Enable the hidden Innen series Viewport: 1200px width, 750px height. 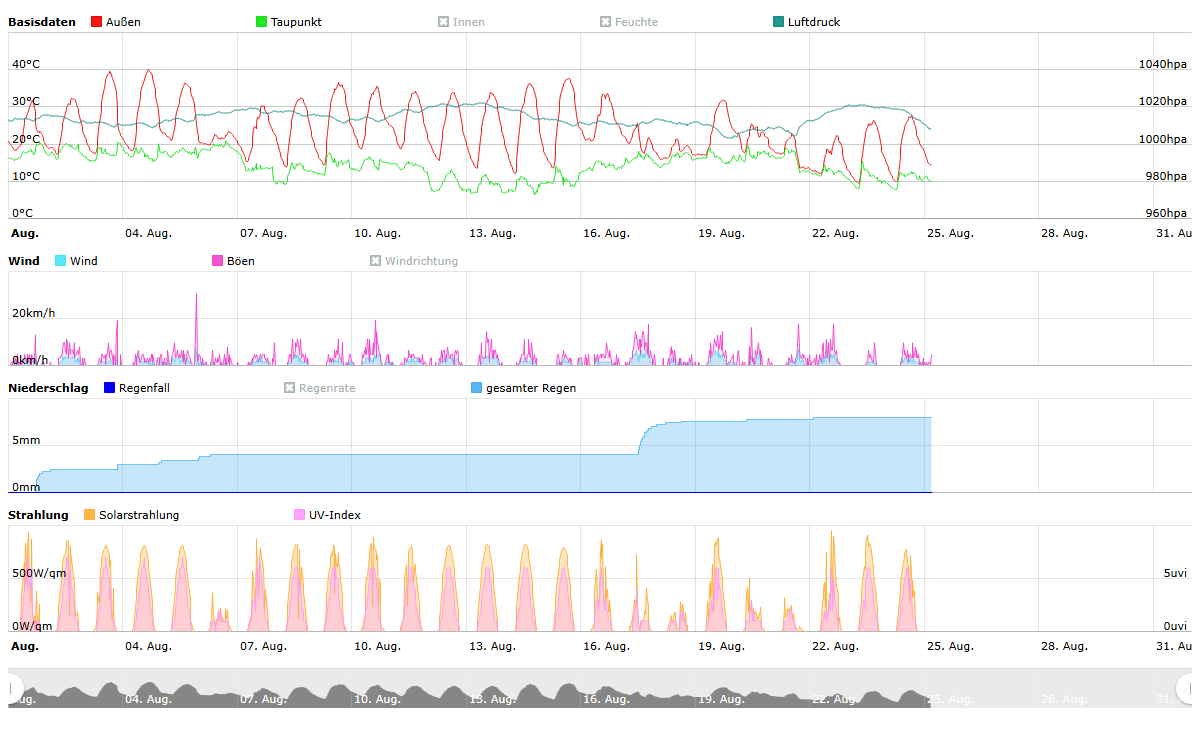461,22
